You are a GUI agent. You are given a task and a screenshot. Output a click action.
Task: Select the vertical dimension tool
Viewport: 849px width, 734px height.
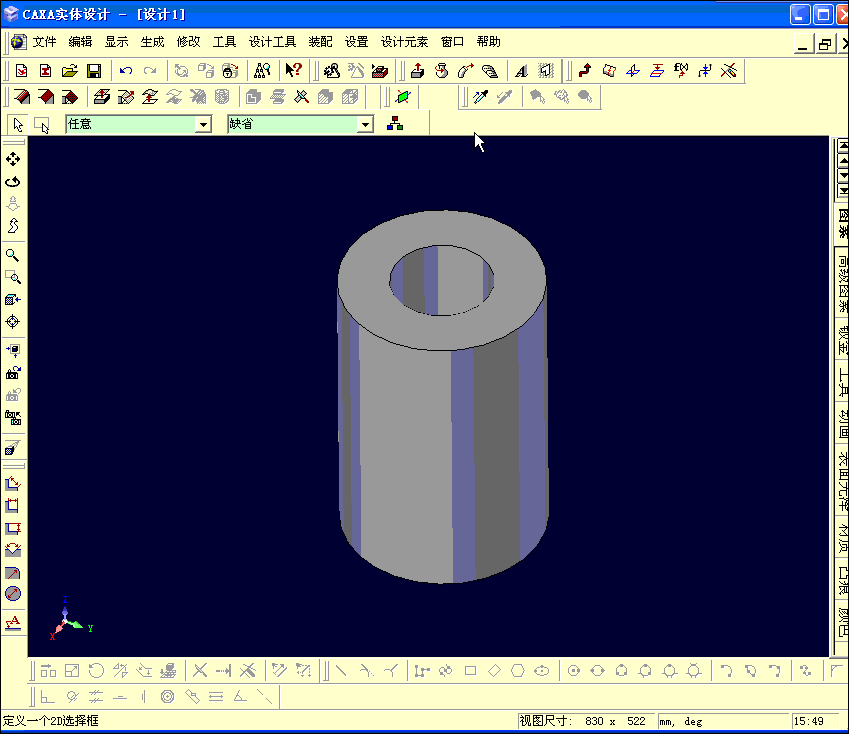[x=13, y=528]
